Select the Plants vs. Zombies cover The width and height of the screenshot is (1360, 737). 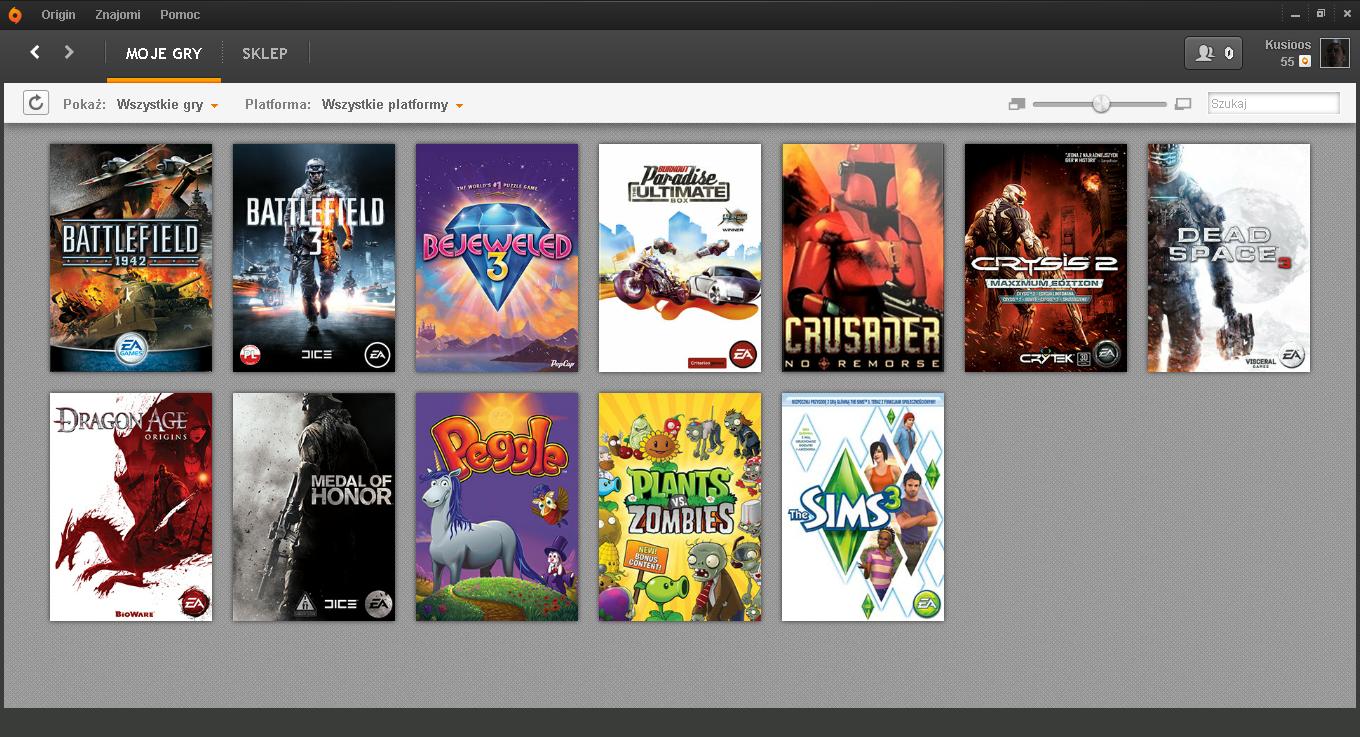point(680,507)
